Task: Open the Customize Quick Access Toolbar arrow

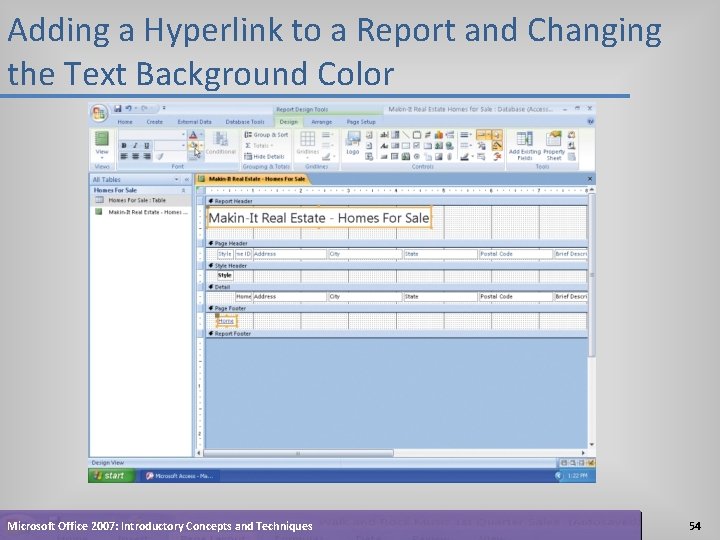Action: [164, 108]
